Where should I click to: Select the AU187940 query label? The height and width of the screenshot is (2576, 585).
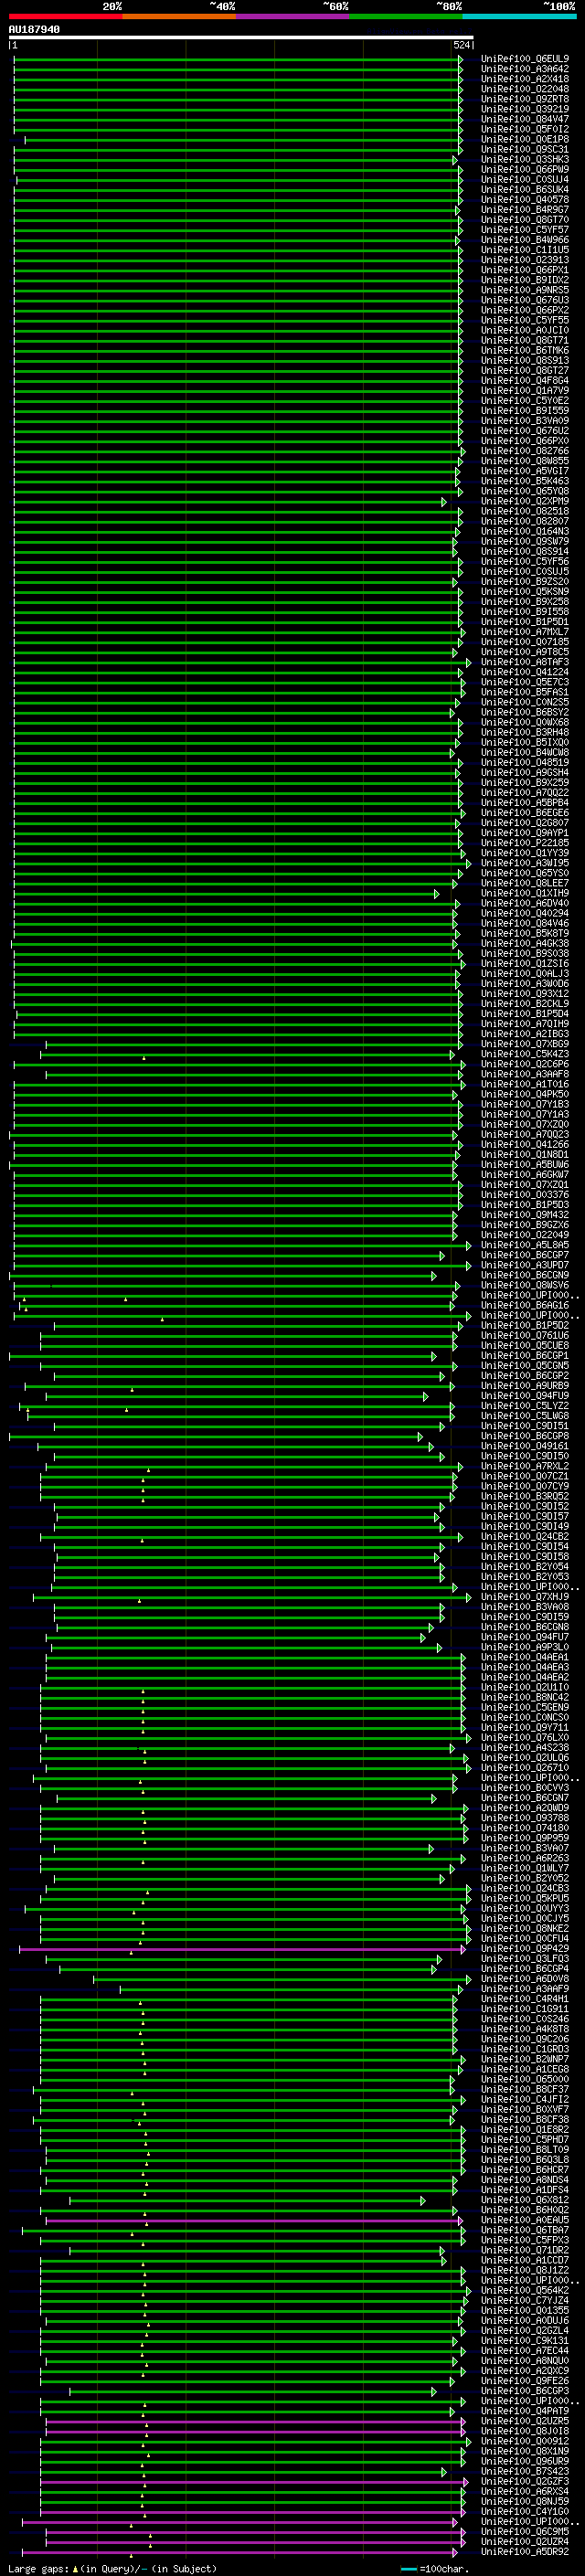tap(34, 30)
